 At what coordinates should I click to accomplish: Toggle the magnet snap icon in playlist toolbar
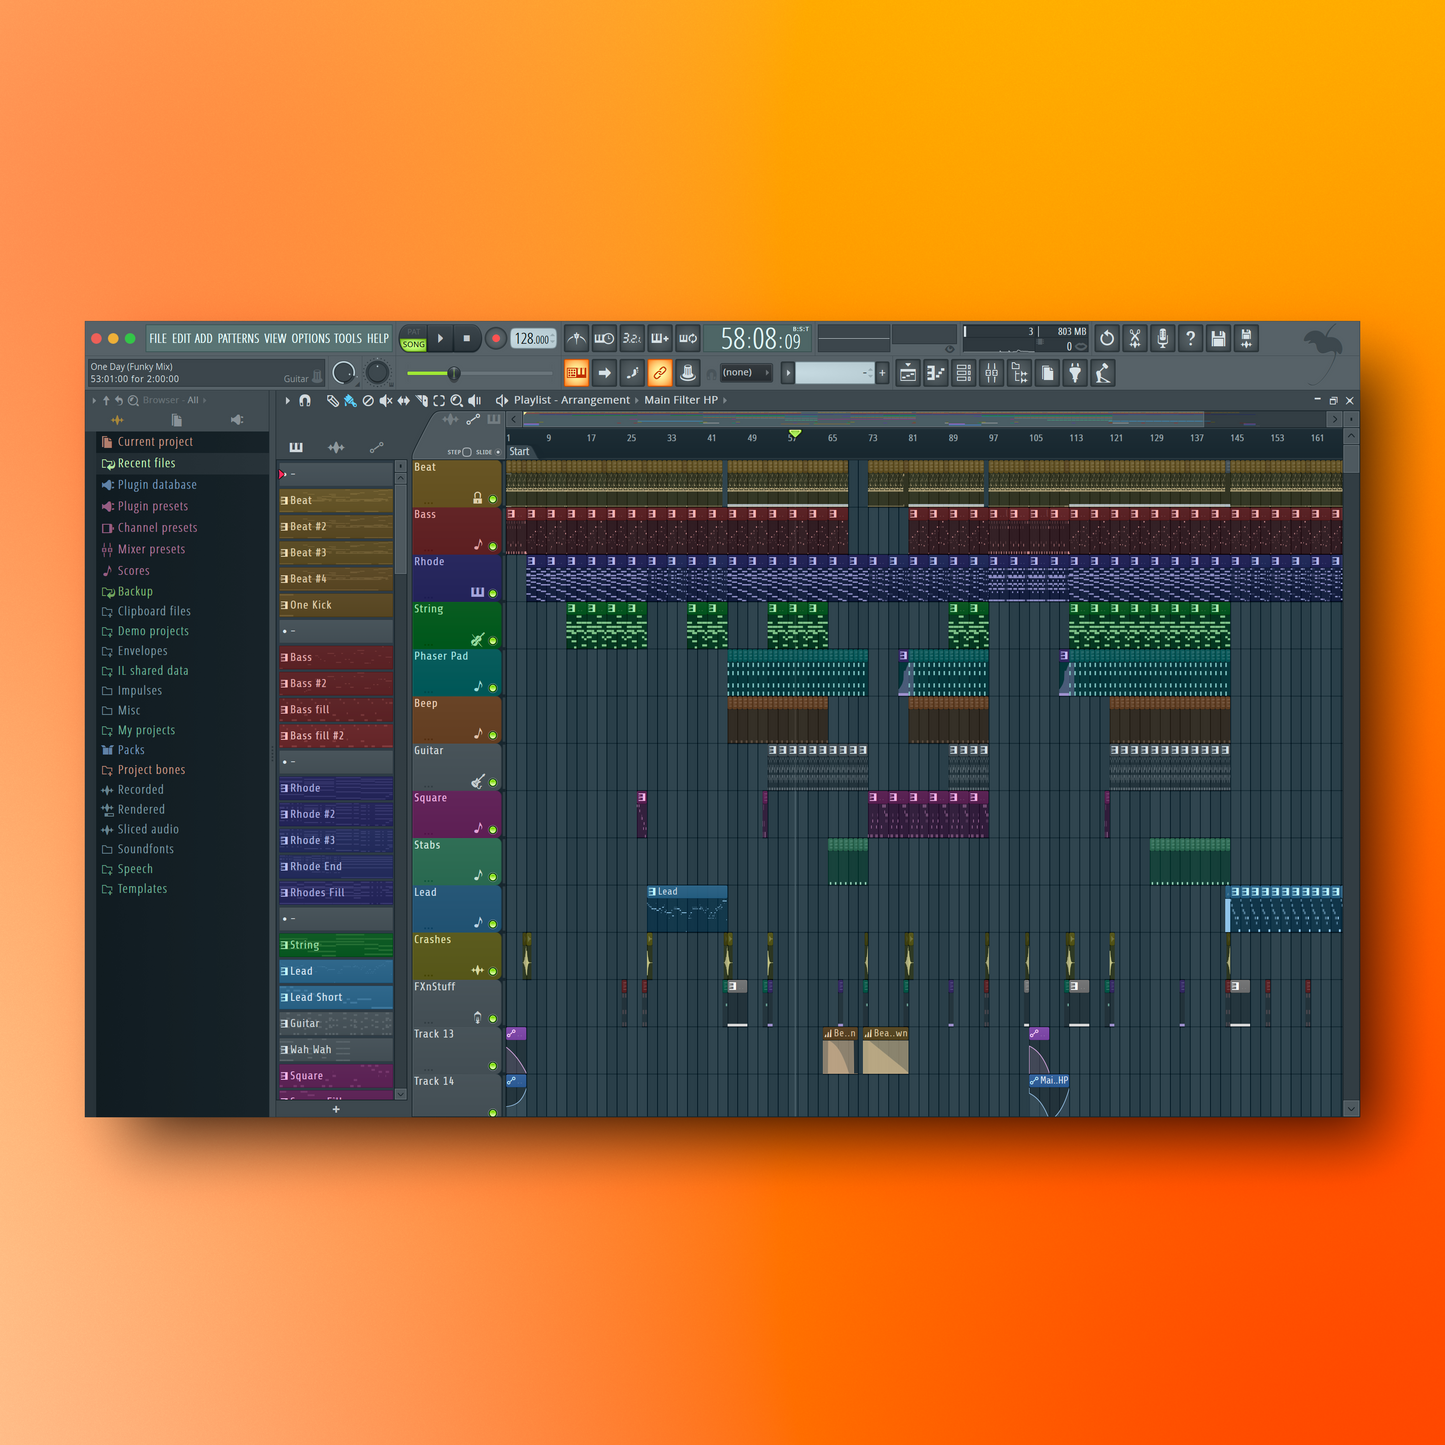[x=305, y=401]
